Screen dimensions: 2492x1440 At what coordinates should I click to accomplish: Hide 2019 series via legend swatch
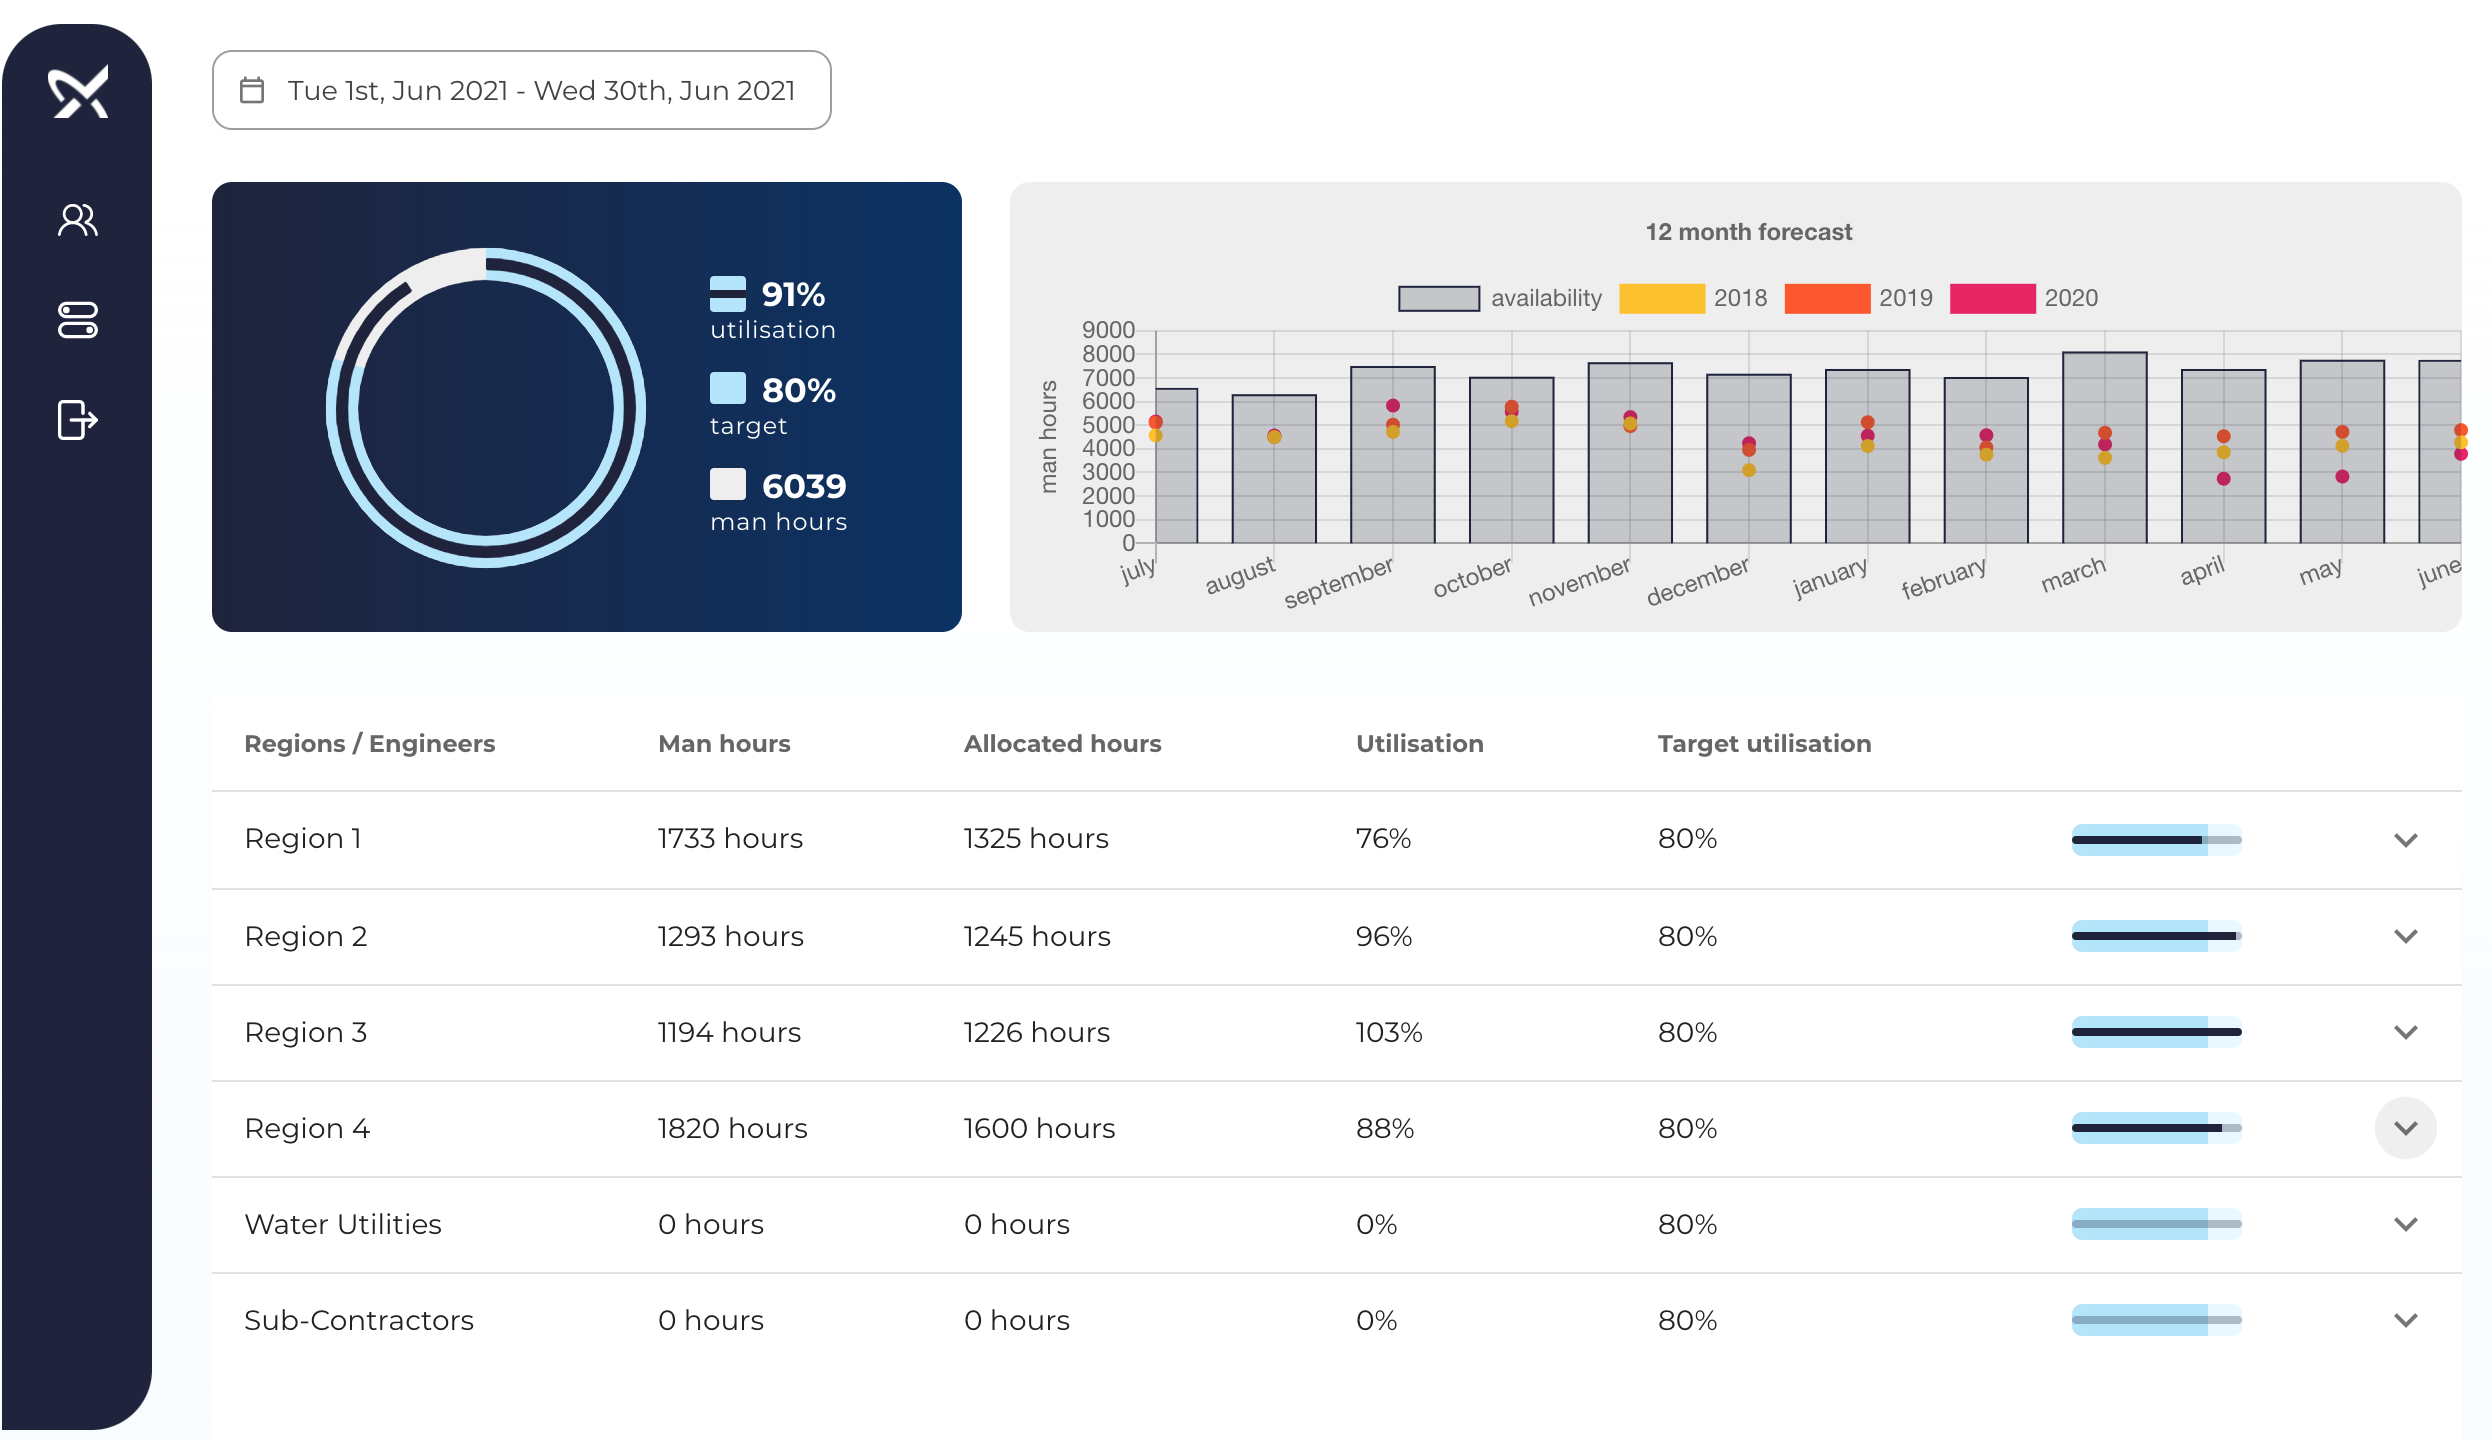tap(1826, 298)
